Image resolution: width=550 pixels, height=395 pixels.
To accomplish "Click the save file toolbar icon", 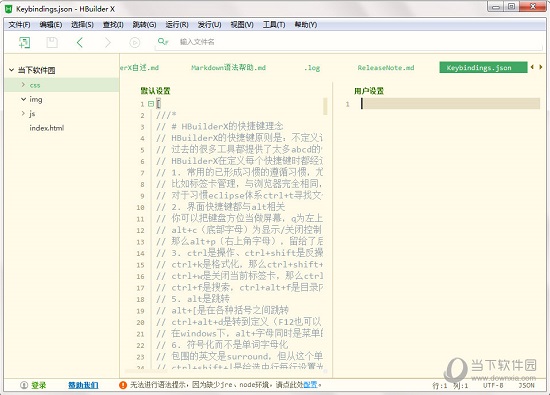I will click(x=52, y=42).
